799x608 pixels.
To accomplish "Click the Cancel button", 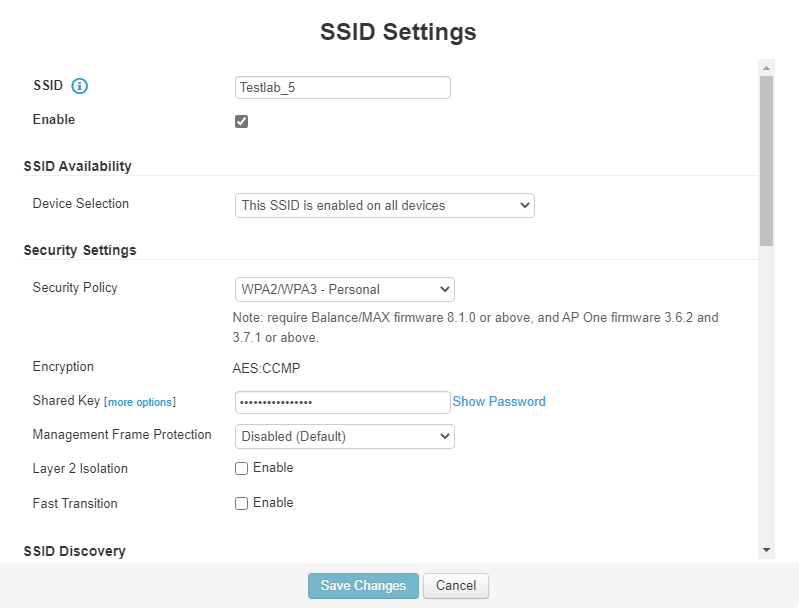I will (455, 585).
